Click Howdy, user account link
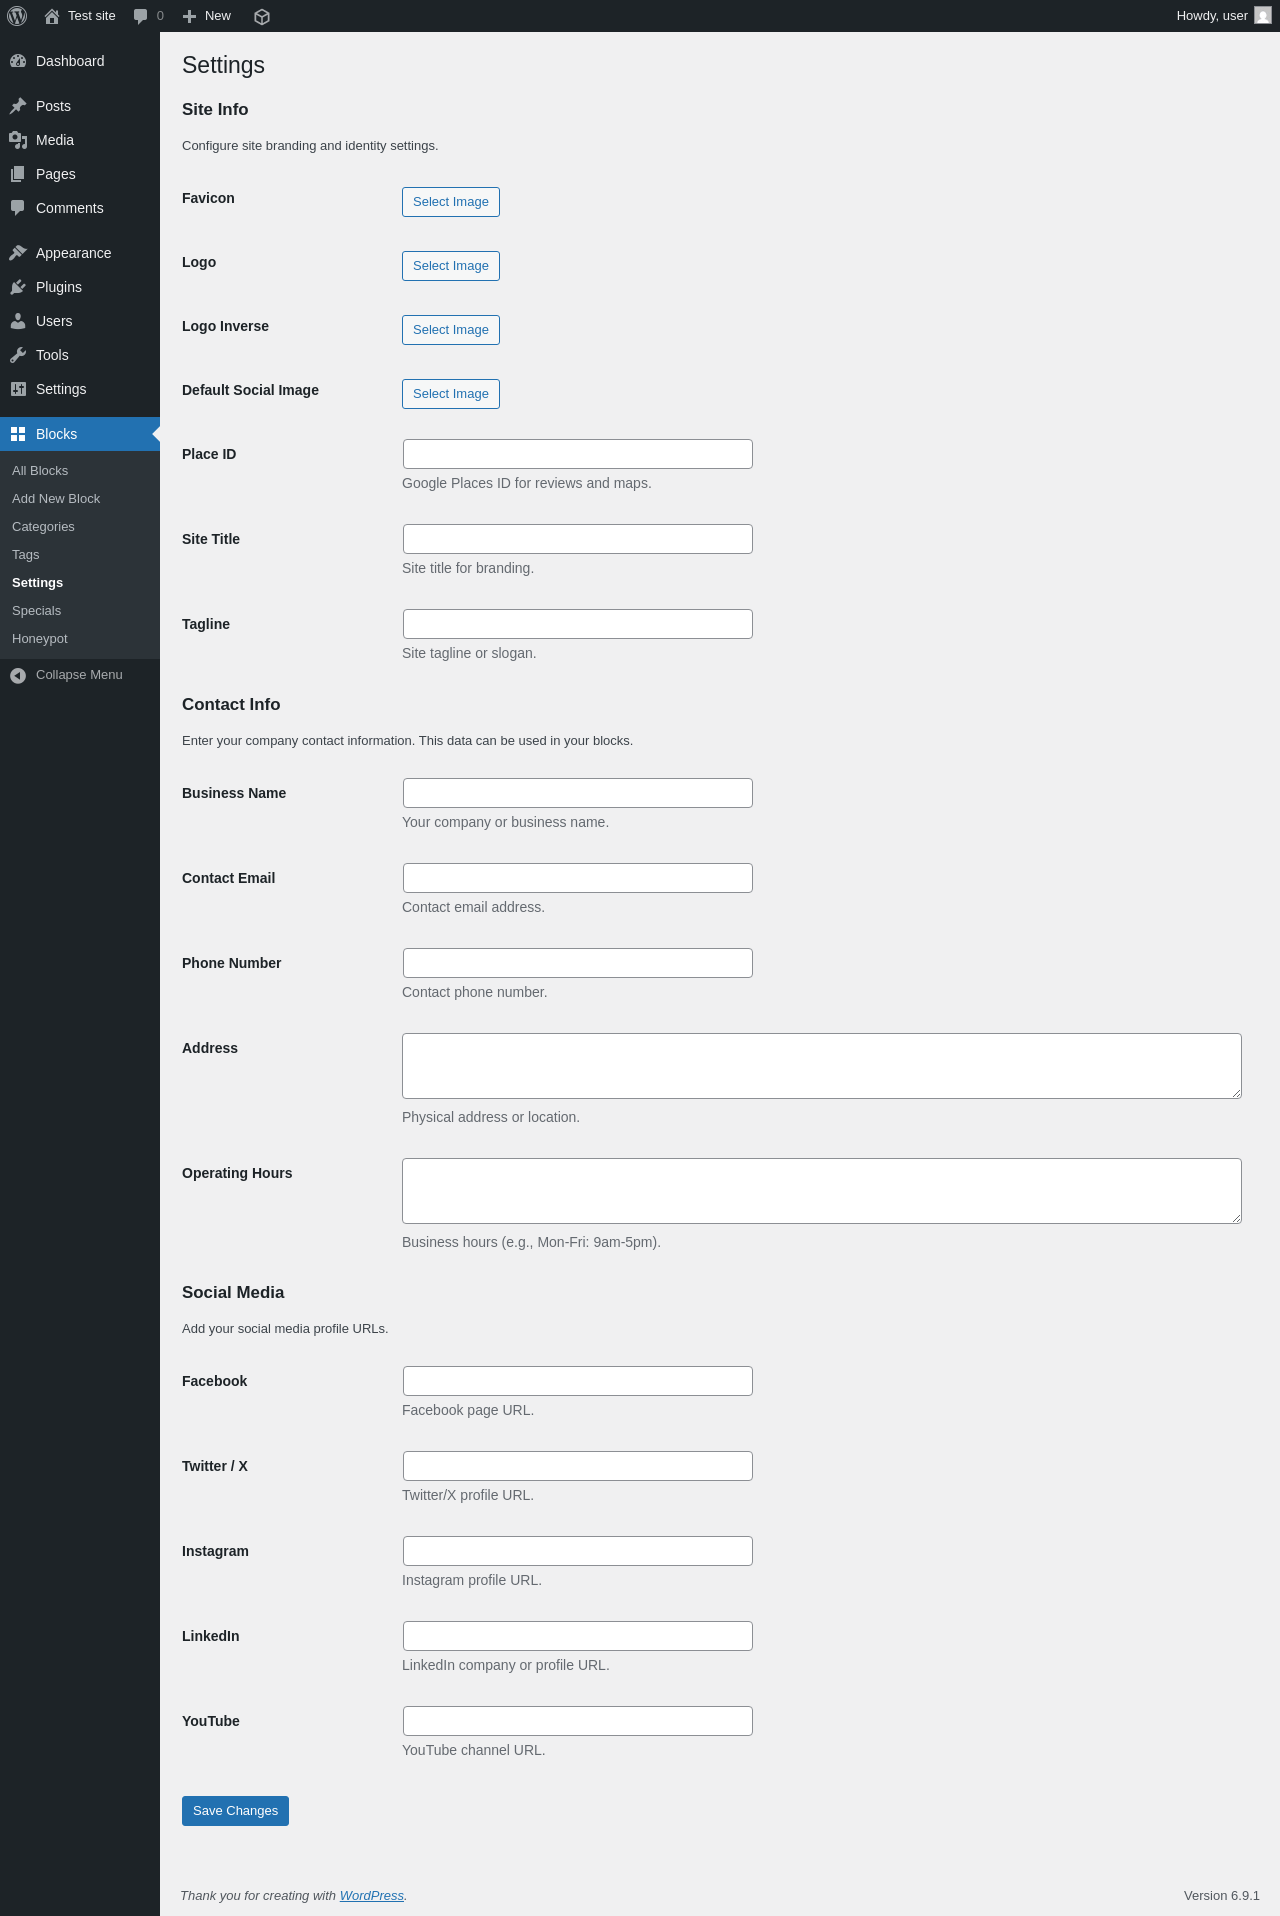Screen dimensions: 1280x1916 tap(1224, 16)
